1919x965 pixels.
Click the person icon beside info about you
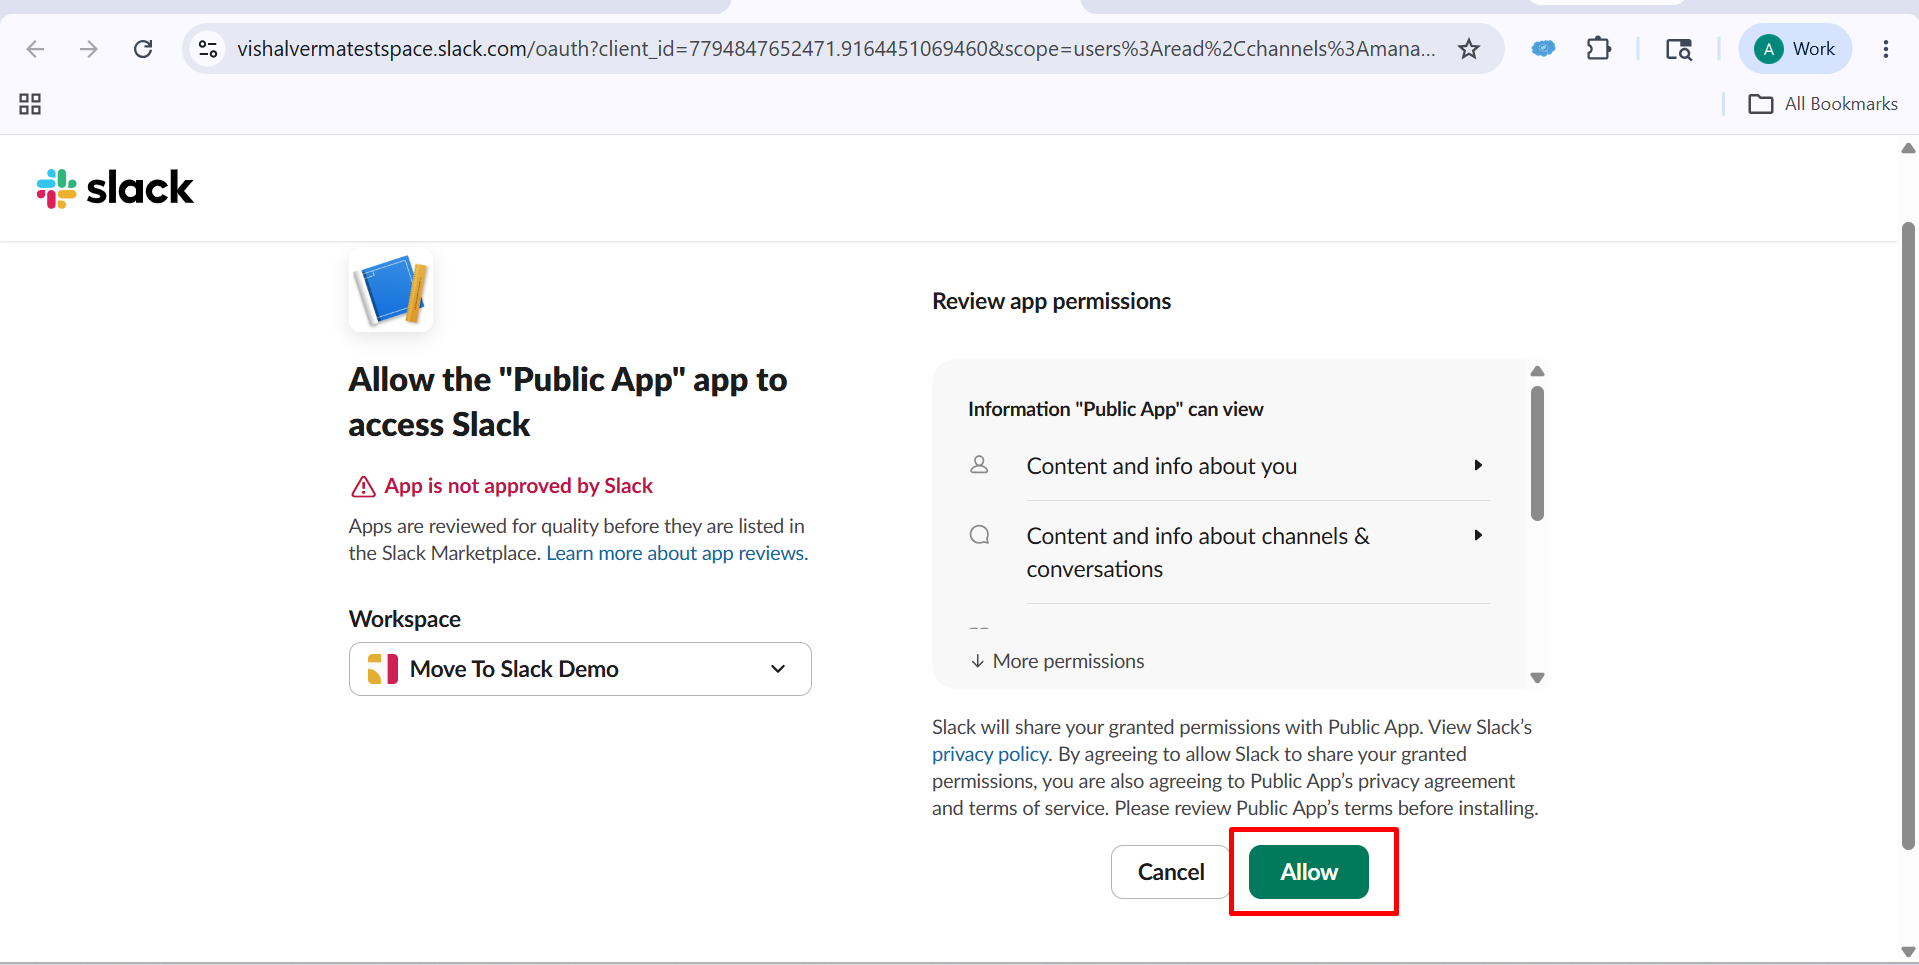tap(979, 465)
